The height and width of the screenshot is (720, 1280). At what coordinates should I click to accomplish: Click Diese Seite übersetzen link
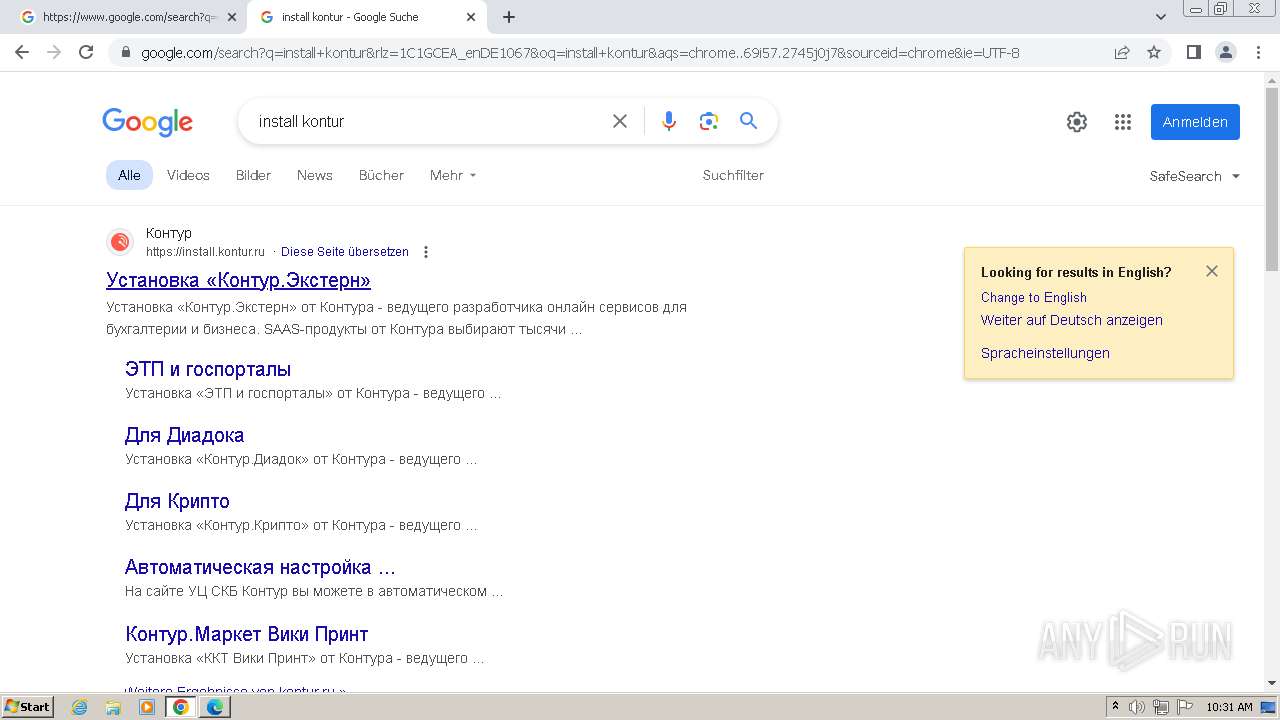click(345, 252)
